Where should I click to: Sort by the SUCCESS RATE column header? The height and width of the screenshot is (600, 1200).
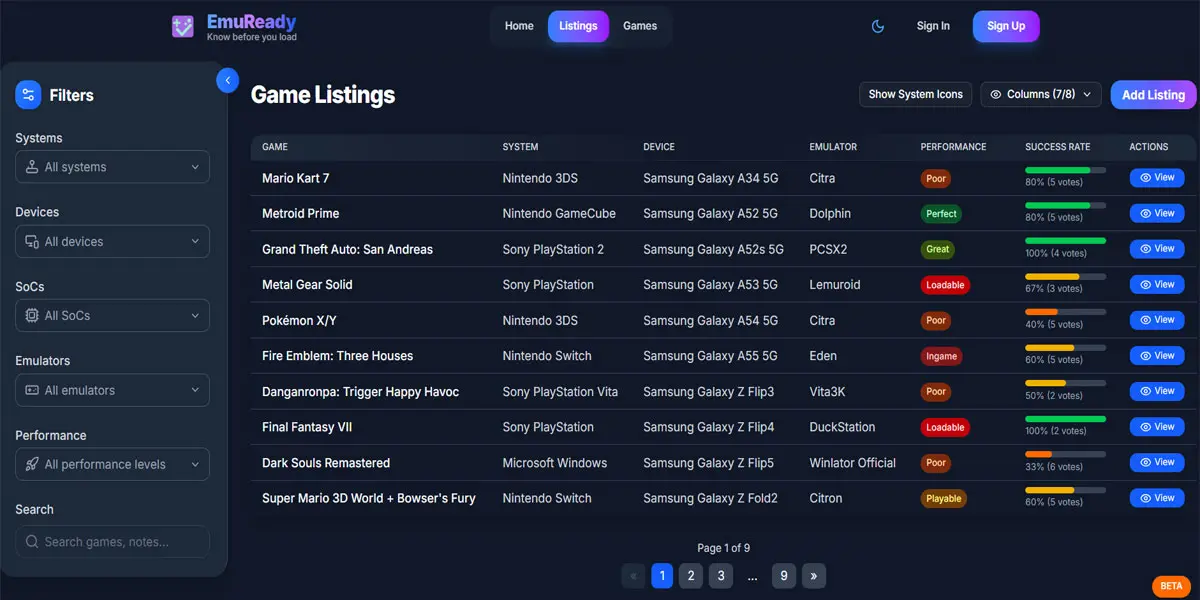(1057, 147)
